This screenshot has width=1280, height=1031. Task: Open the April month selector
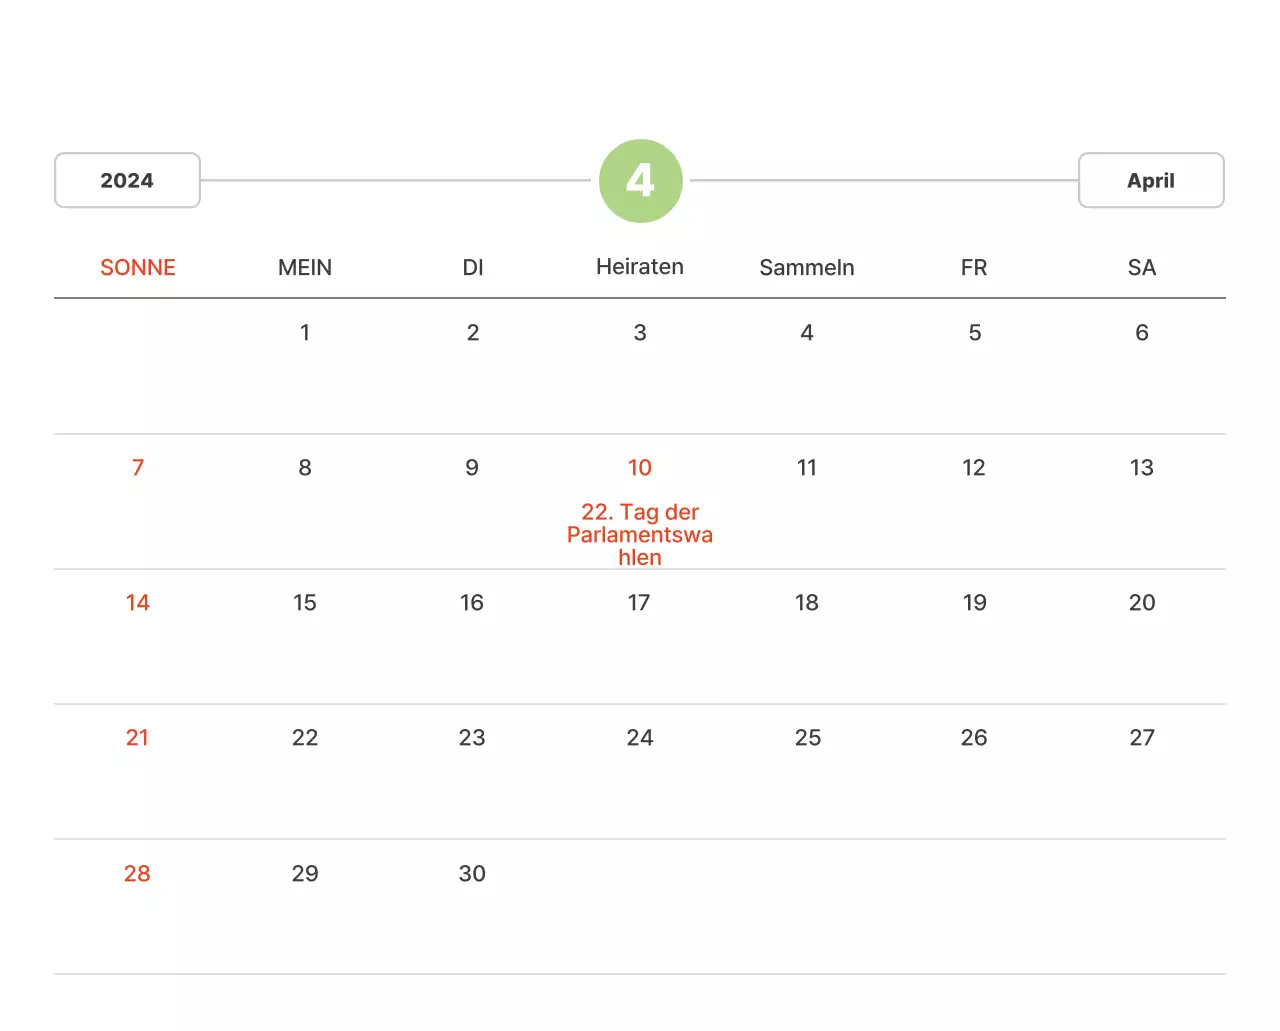pos(1150,181)
